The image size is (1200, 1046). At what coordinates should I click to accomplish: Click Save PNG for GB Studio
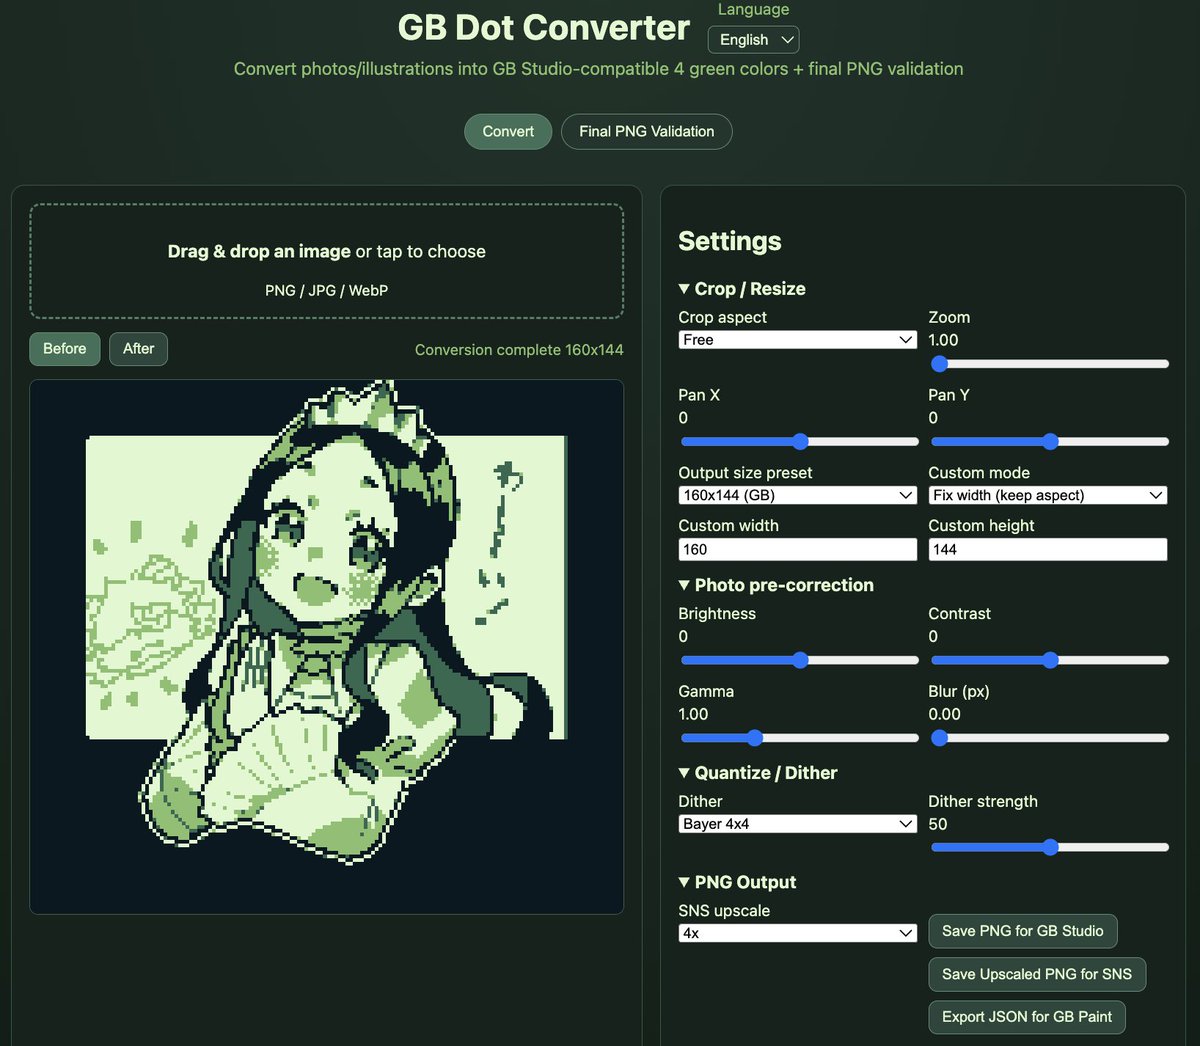pyautogui.click(x=1023, y=931)
